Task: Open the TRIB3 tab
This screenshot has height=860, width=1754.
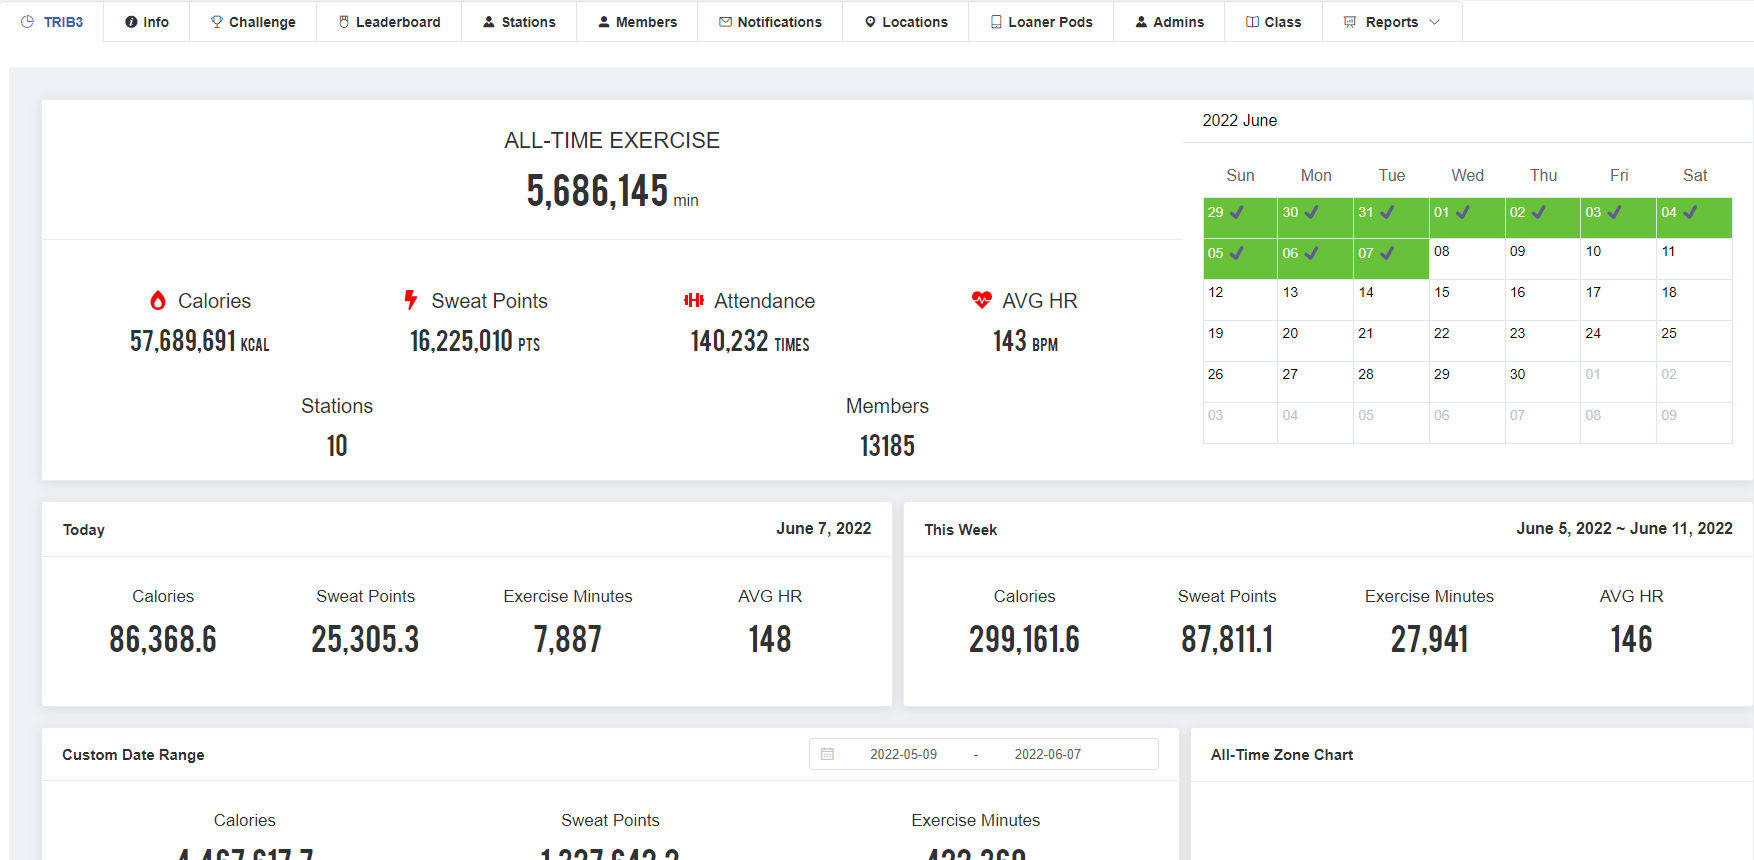Action: pyautogui.click(x=52, y=22)
